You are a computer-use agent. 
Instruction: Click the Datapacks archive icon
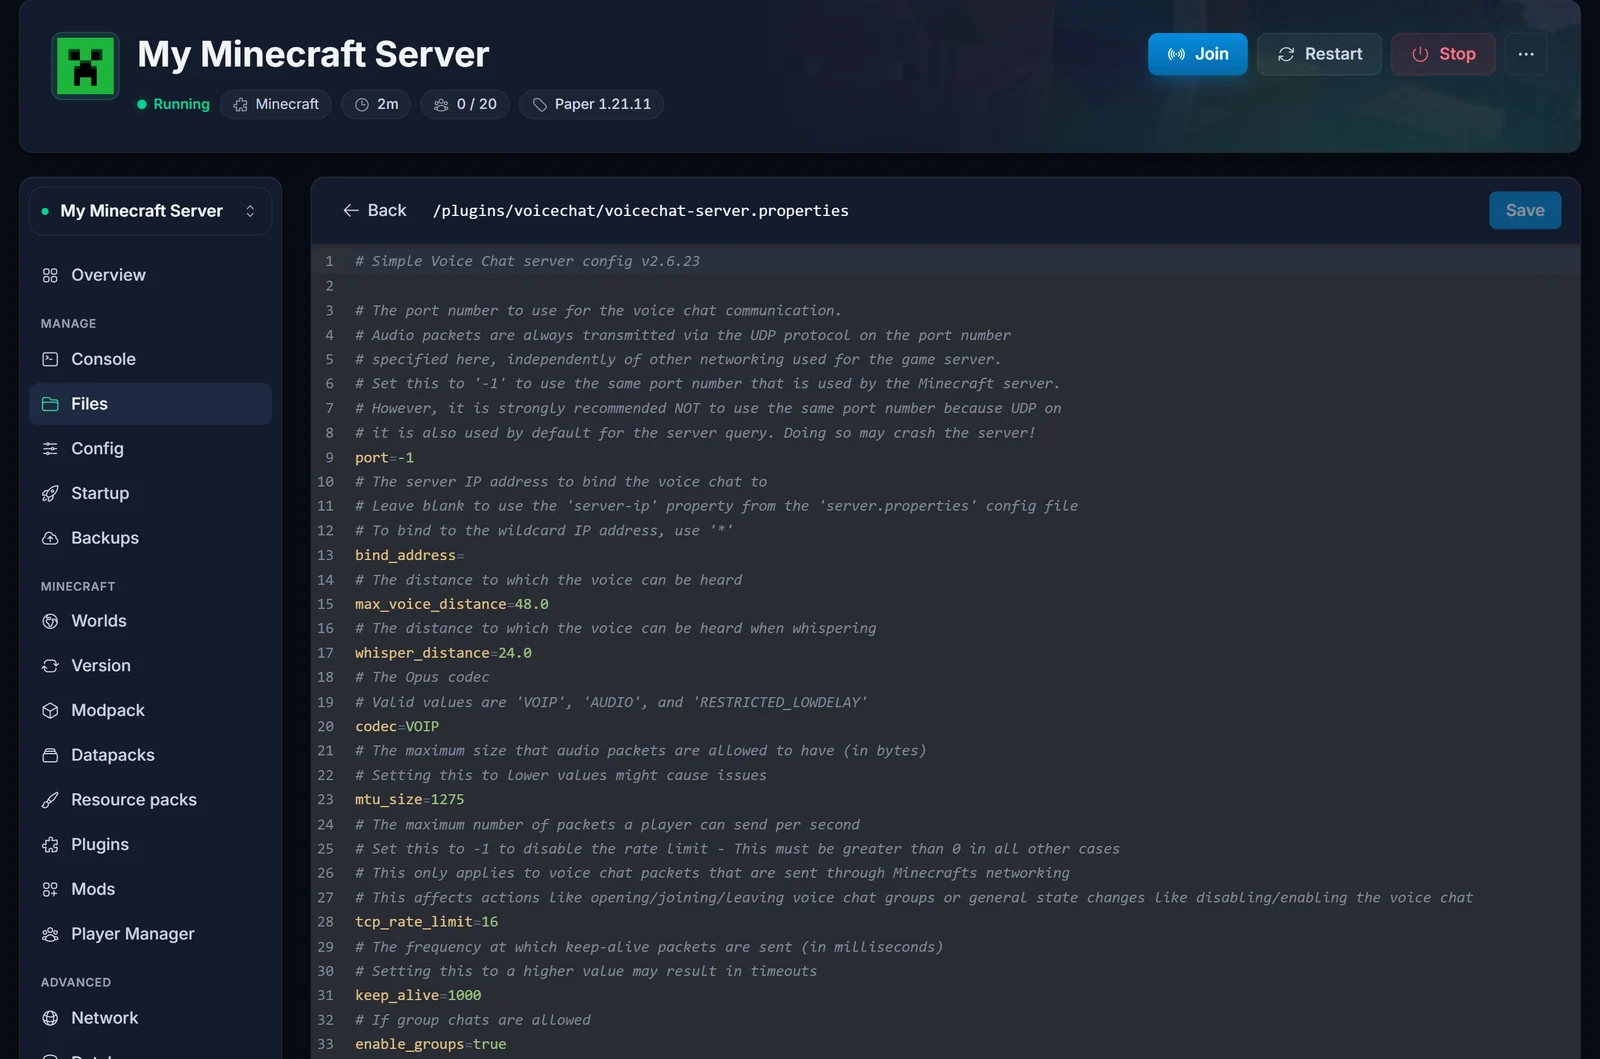(x=50, y=755)
